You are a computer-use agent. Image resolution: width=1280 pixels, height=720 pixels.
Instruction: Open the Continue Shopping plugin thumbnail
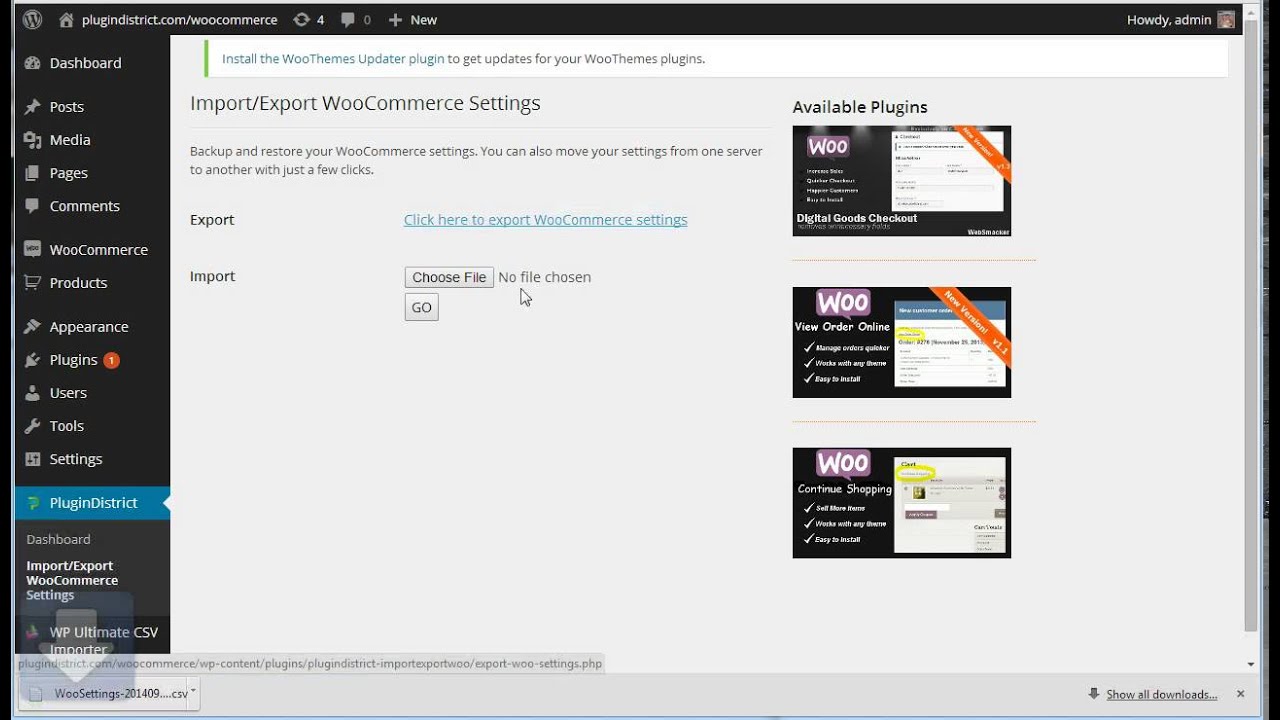point(901,503)
